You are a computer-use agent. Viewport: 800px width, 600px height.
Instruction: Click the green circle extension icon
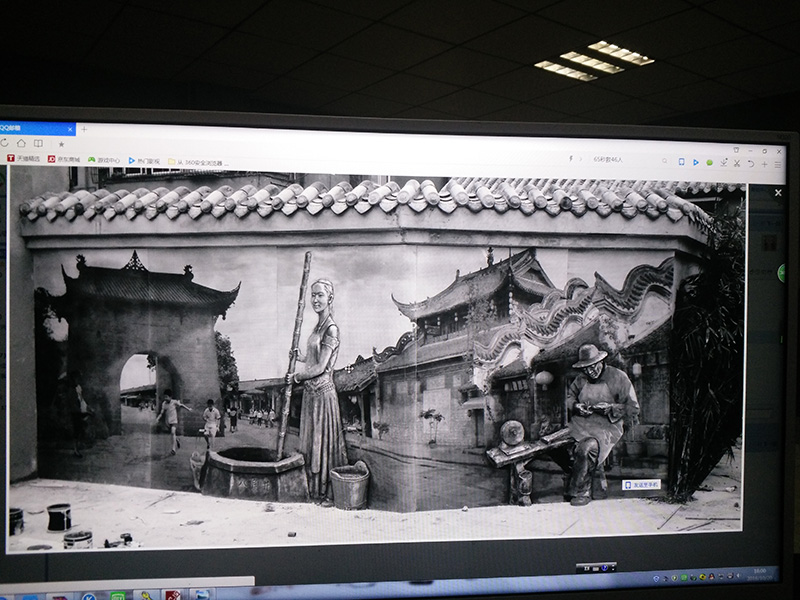click(709, 162)
